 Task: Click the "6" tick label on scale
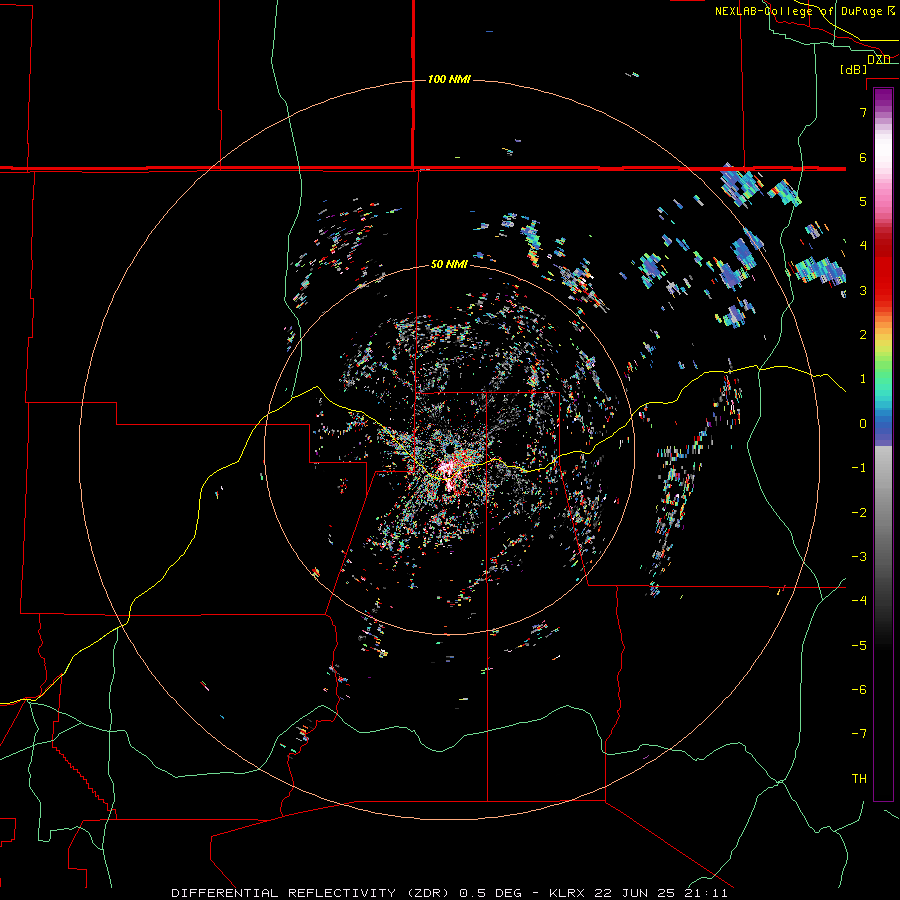click(x=863, y=157)
